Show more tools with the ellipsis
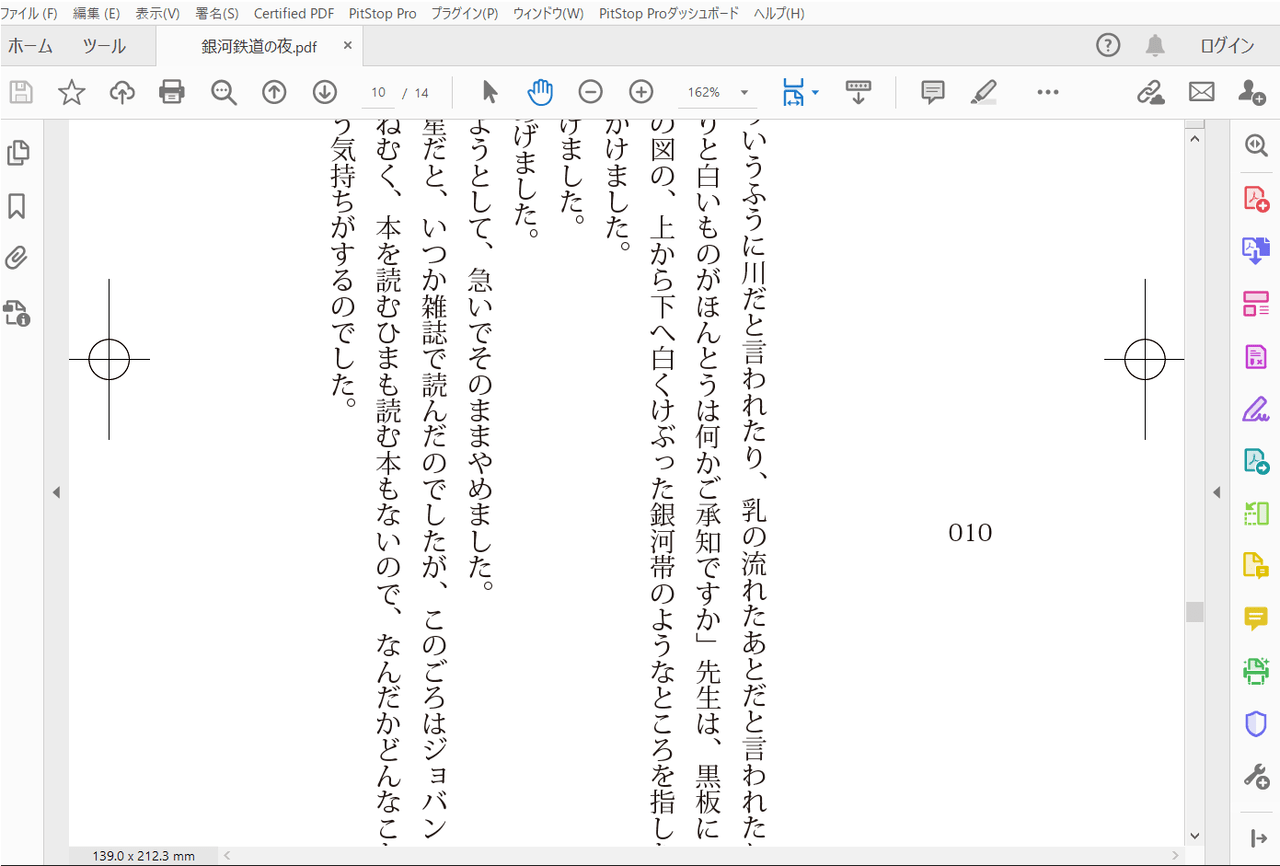This screenshot has height=866, width=1280. [1047, 92]
